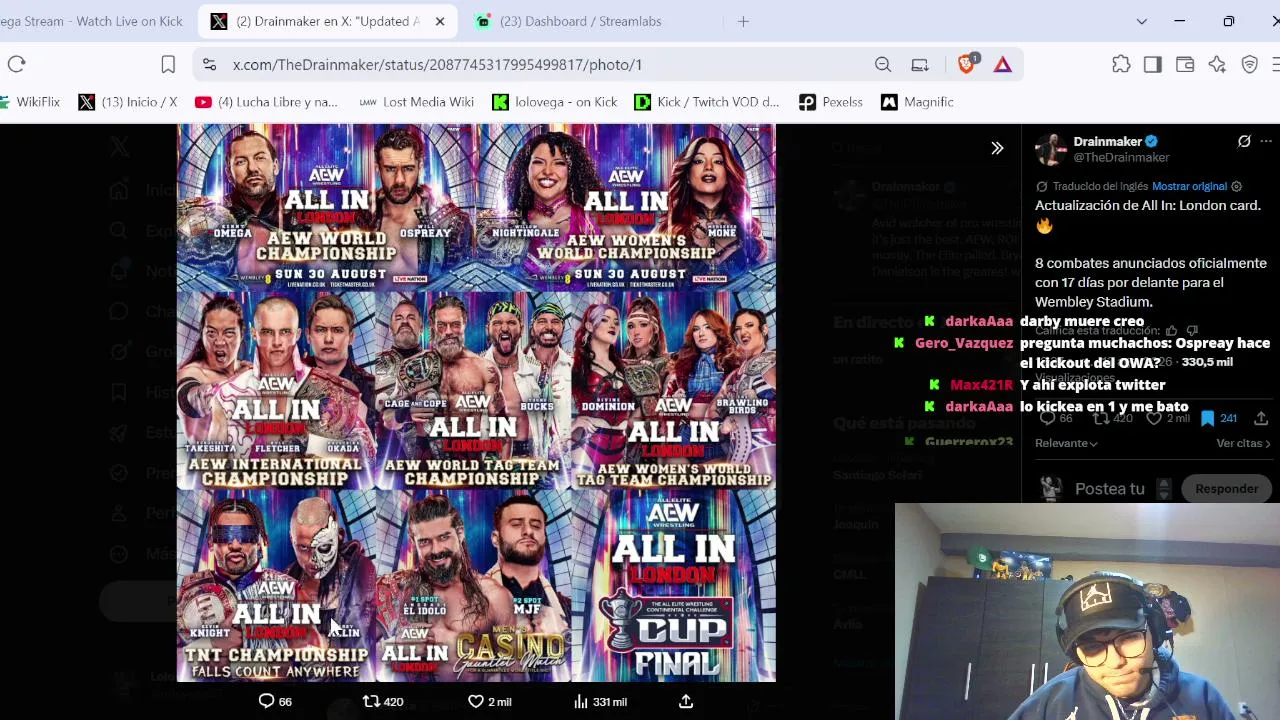This screenshot has height=720, width=1280.
Task: Open the install app icon in address bar
Action: tap(920, 64)
